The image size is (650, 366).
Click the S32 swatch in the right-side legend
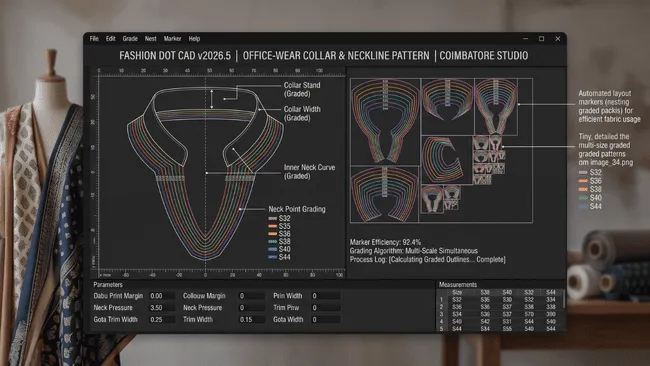(x=583, y=172)
